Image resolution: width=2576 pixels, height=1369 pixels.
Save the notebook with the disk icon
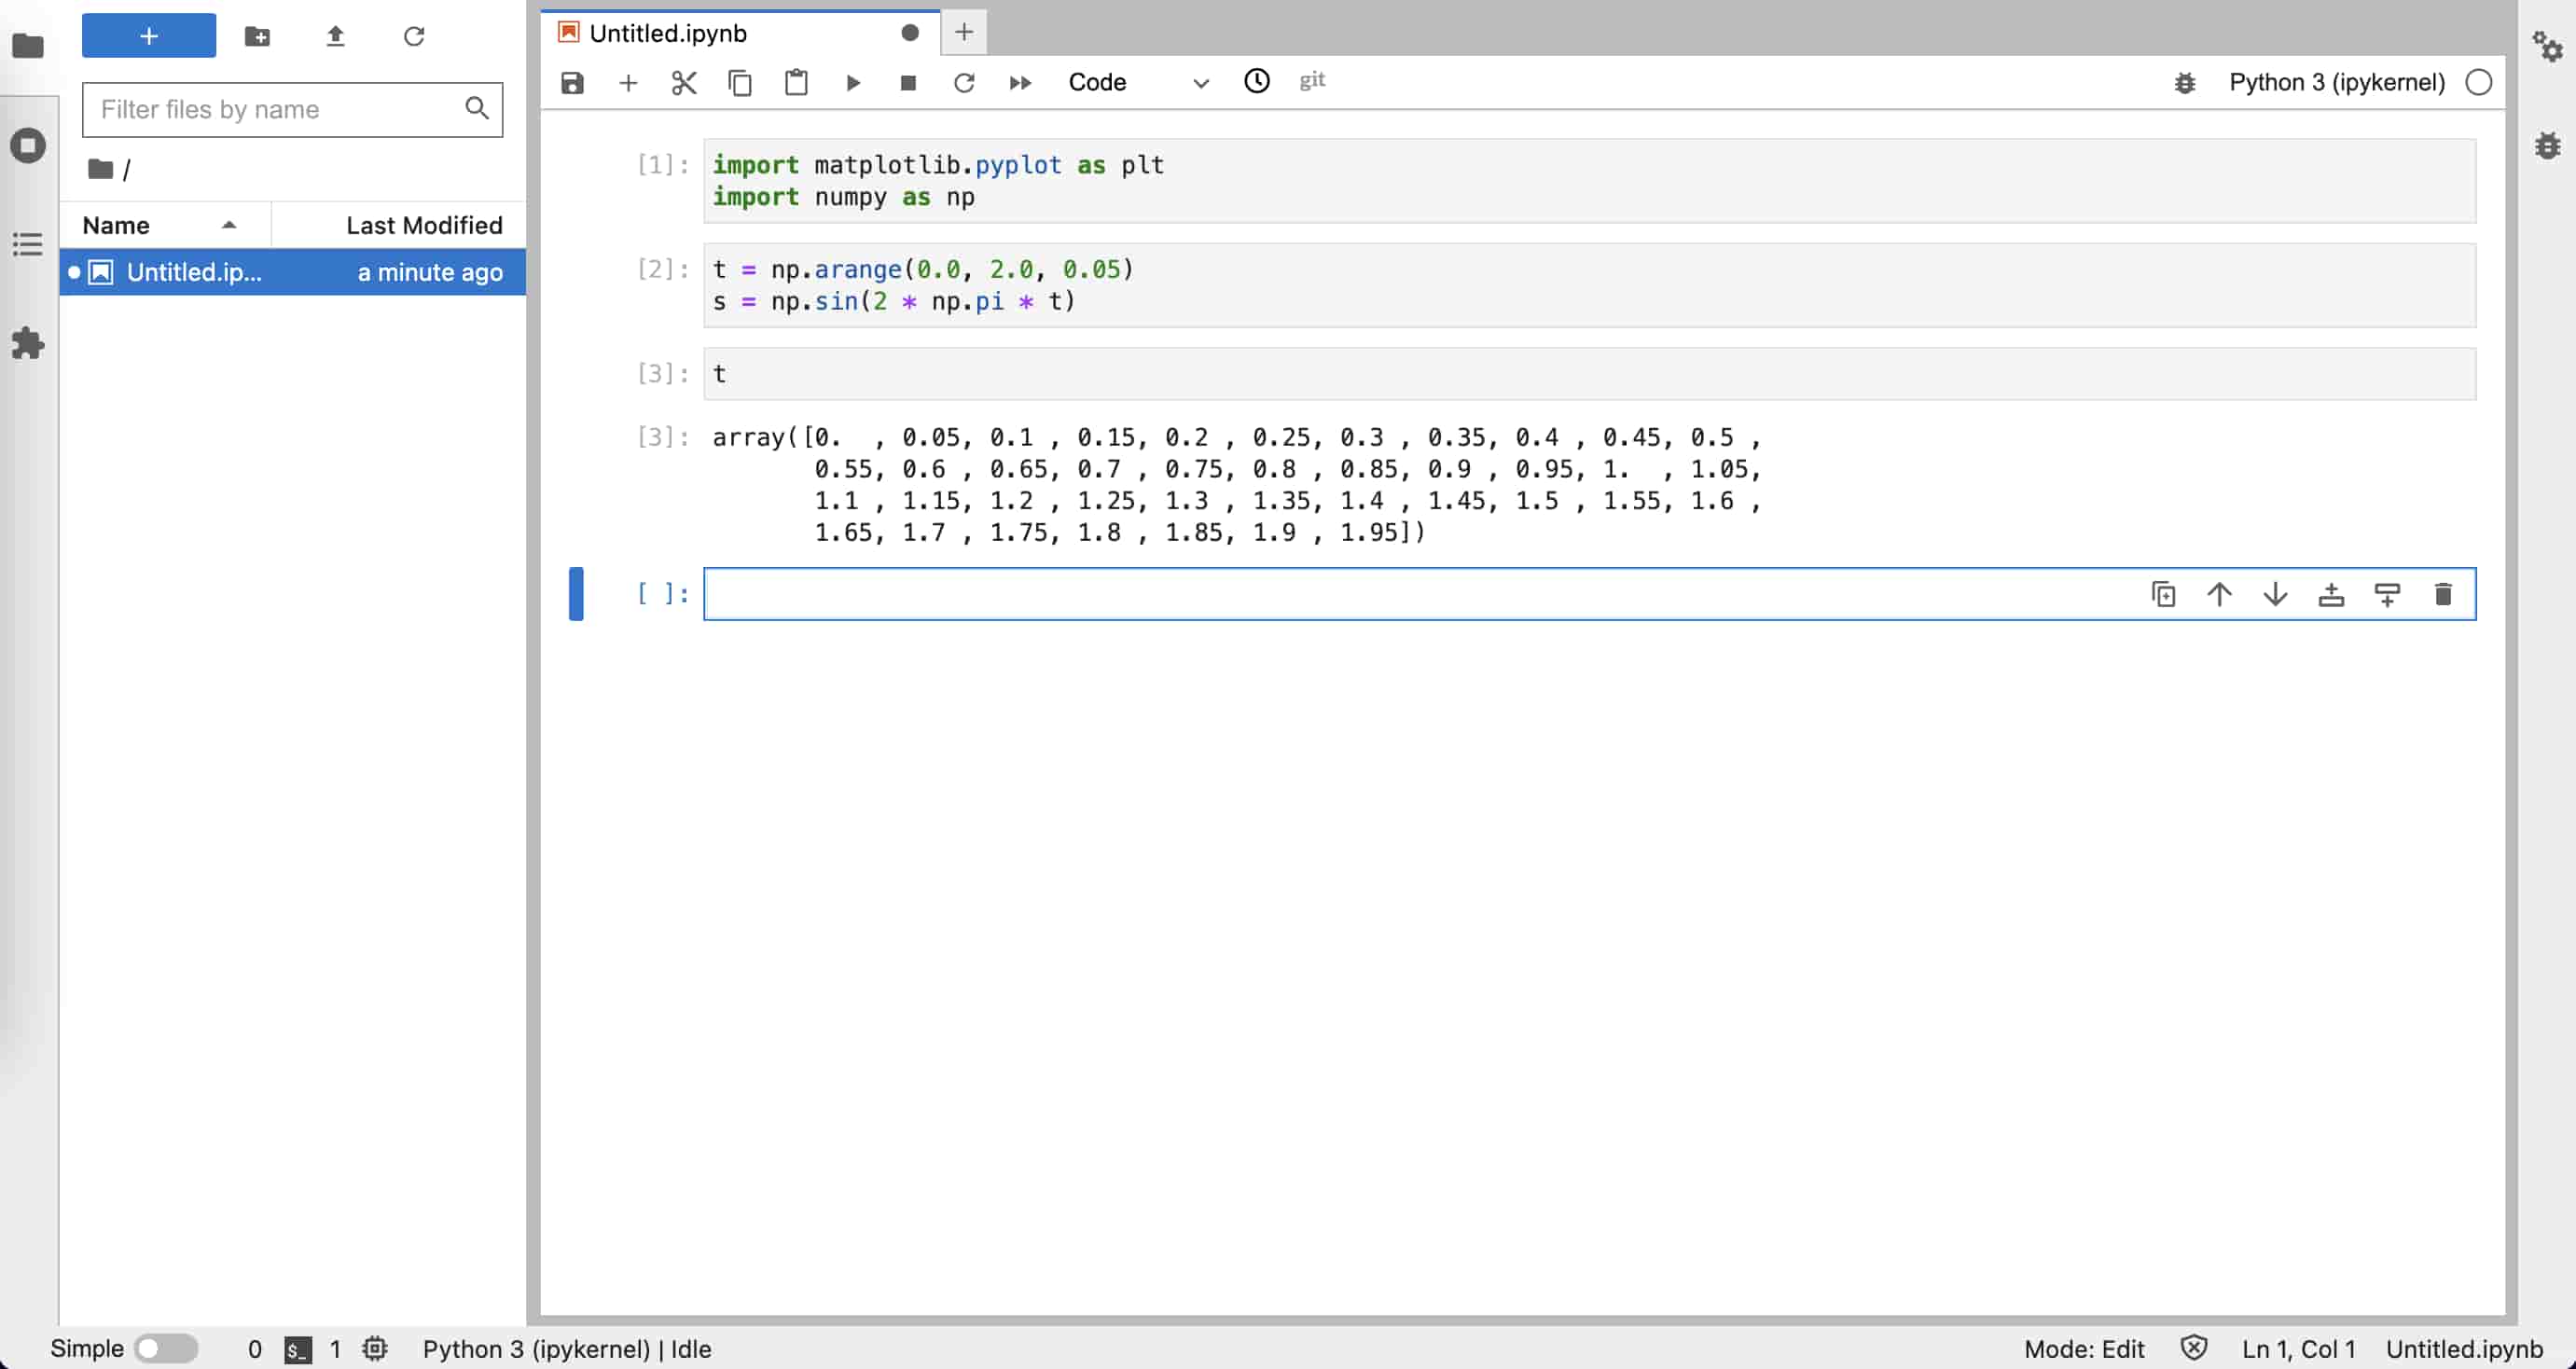[572, 82]
